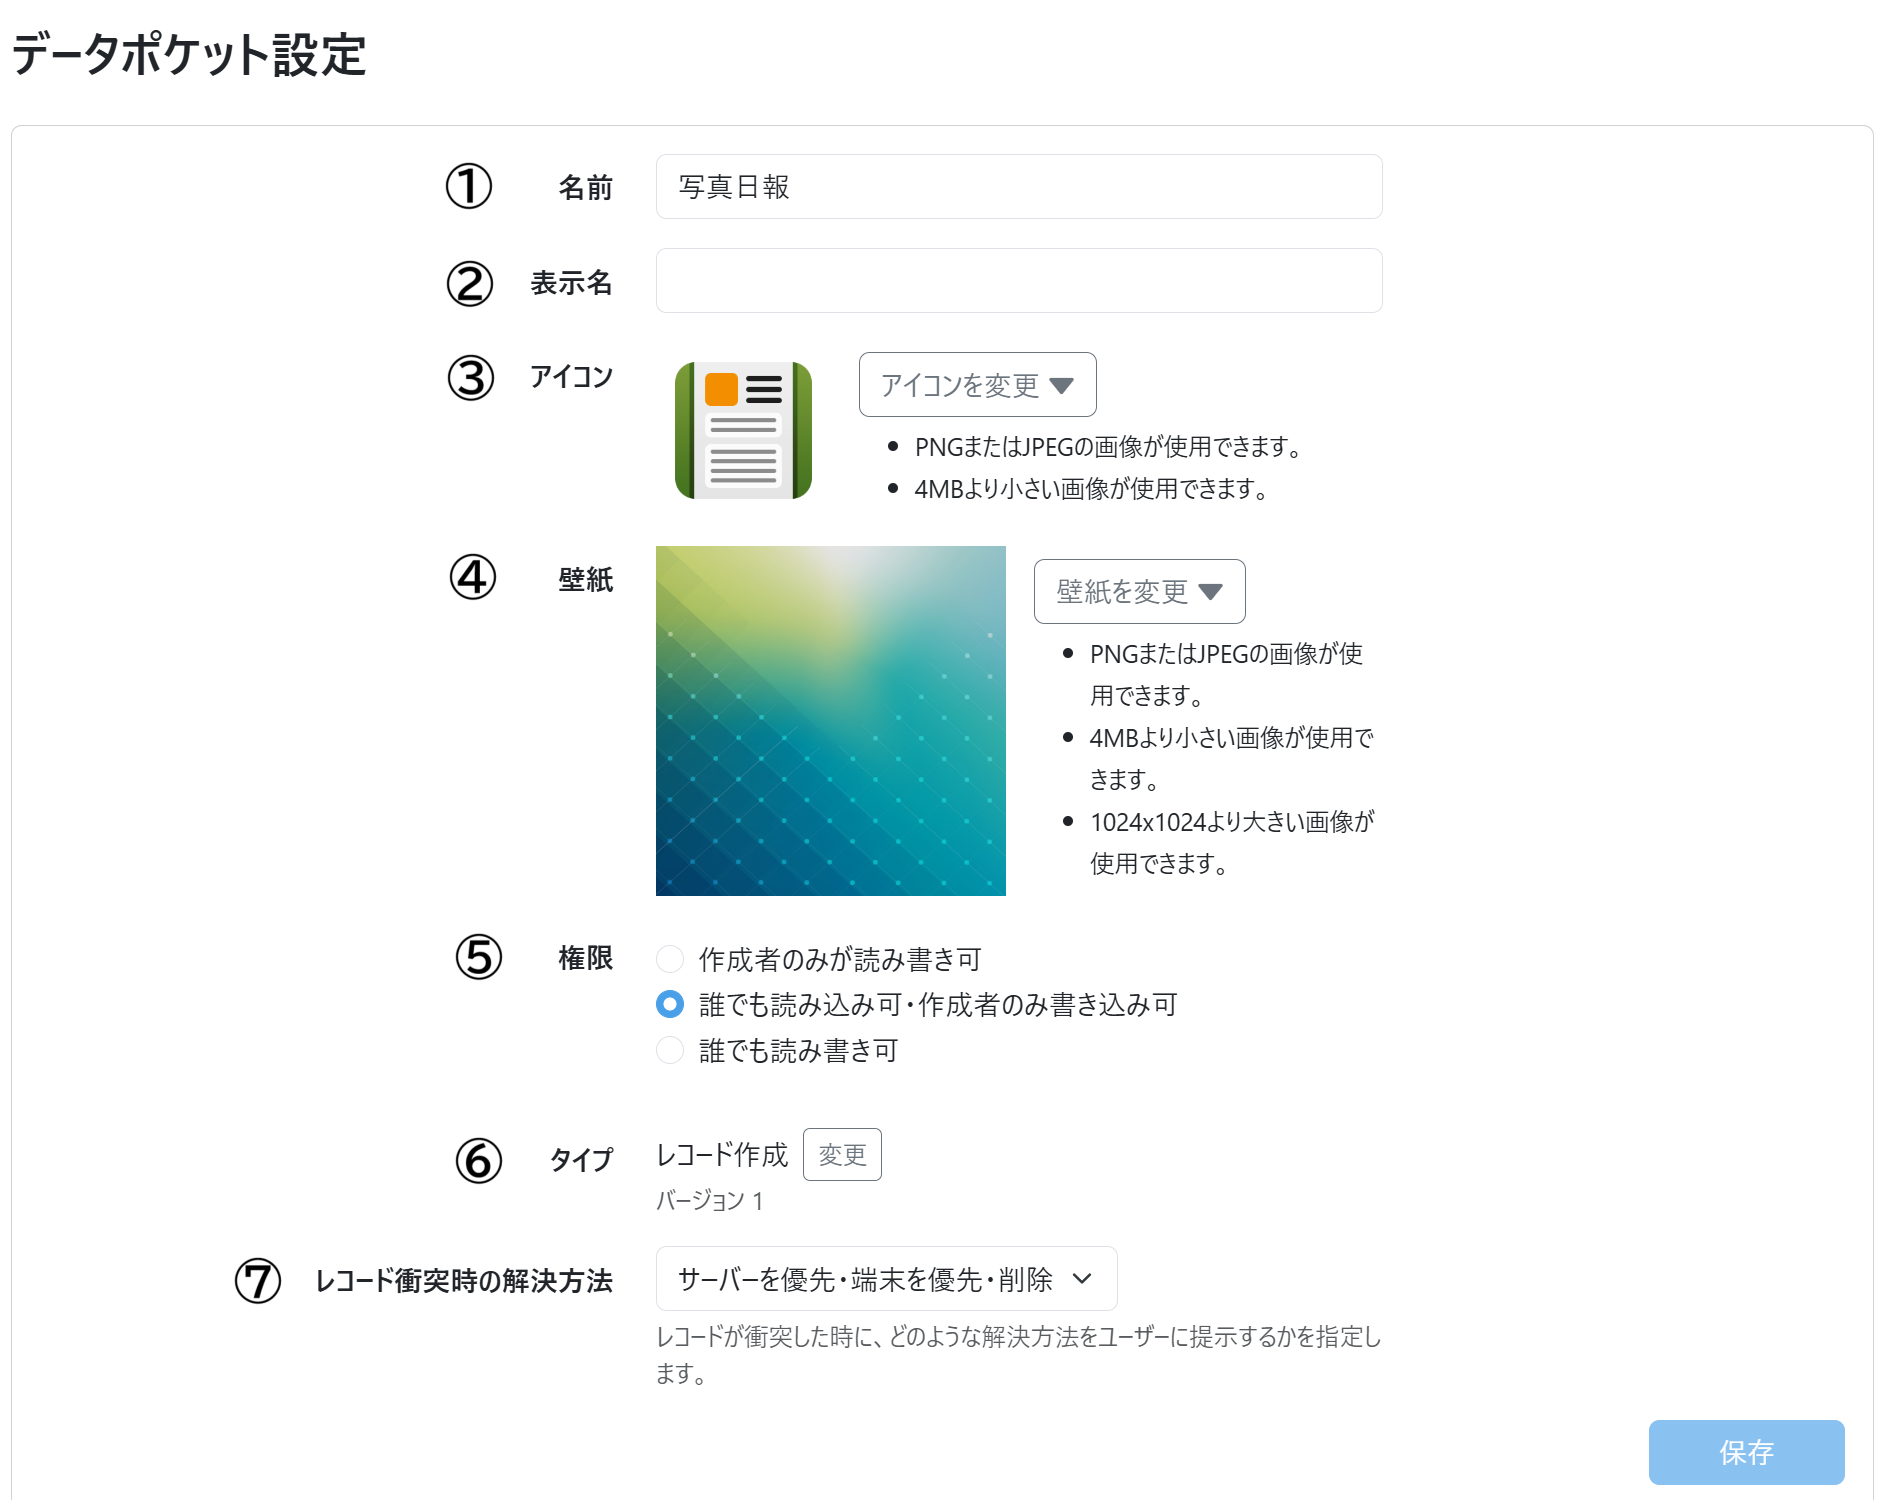This screenshot has height=1510, width=1885.
Task: Click the レコード衝突時の解決方法 label
Action: point(464,1281)
